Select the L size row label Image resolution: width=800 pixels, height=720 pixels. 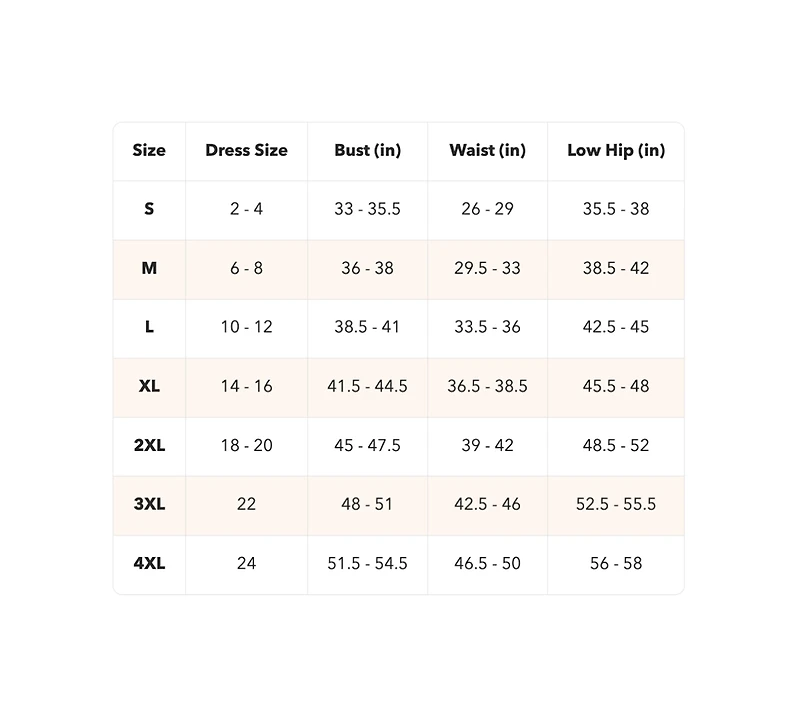(149, 327)
